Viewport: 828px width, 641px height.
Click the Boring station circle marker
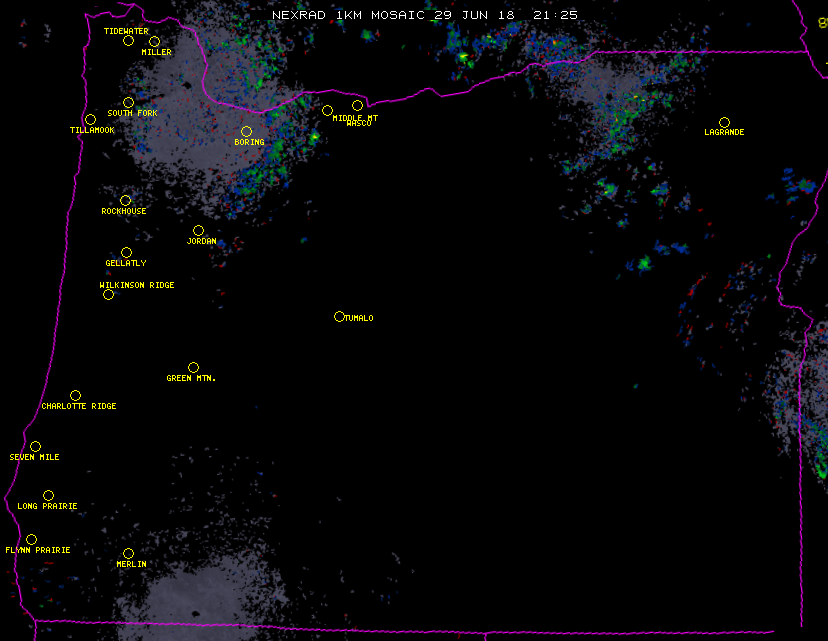point(246,132)
